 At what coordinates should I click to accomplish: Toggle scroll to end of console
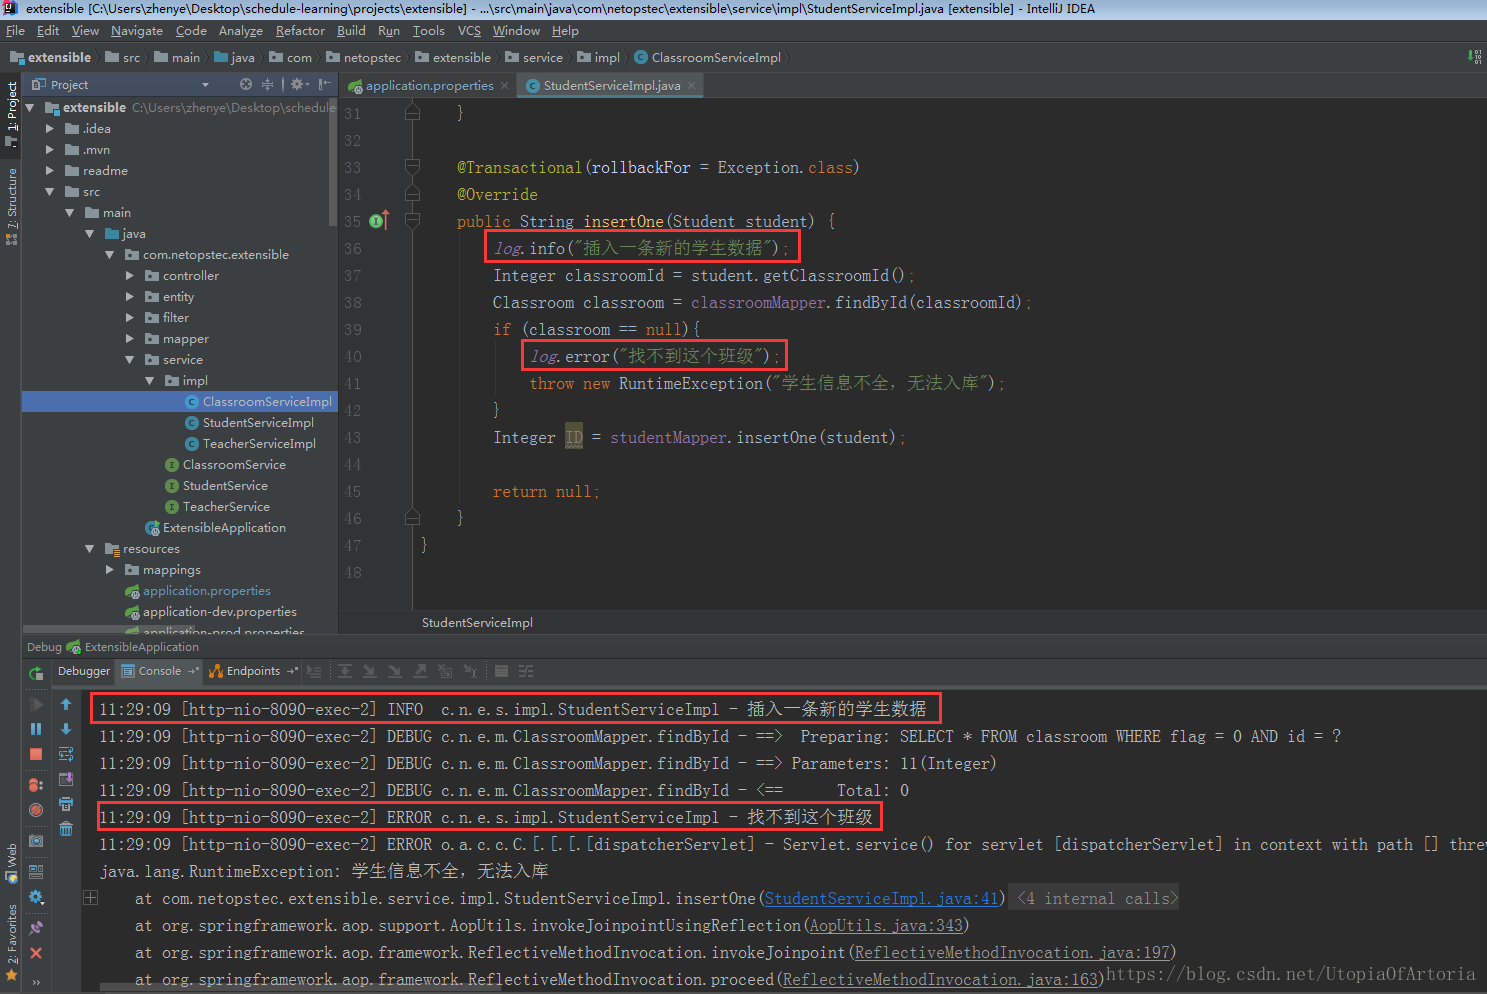pyautogui.click(x=66, y=779)
